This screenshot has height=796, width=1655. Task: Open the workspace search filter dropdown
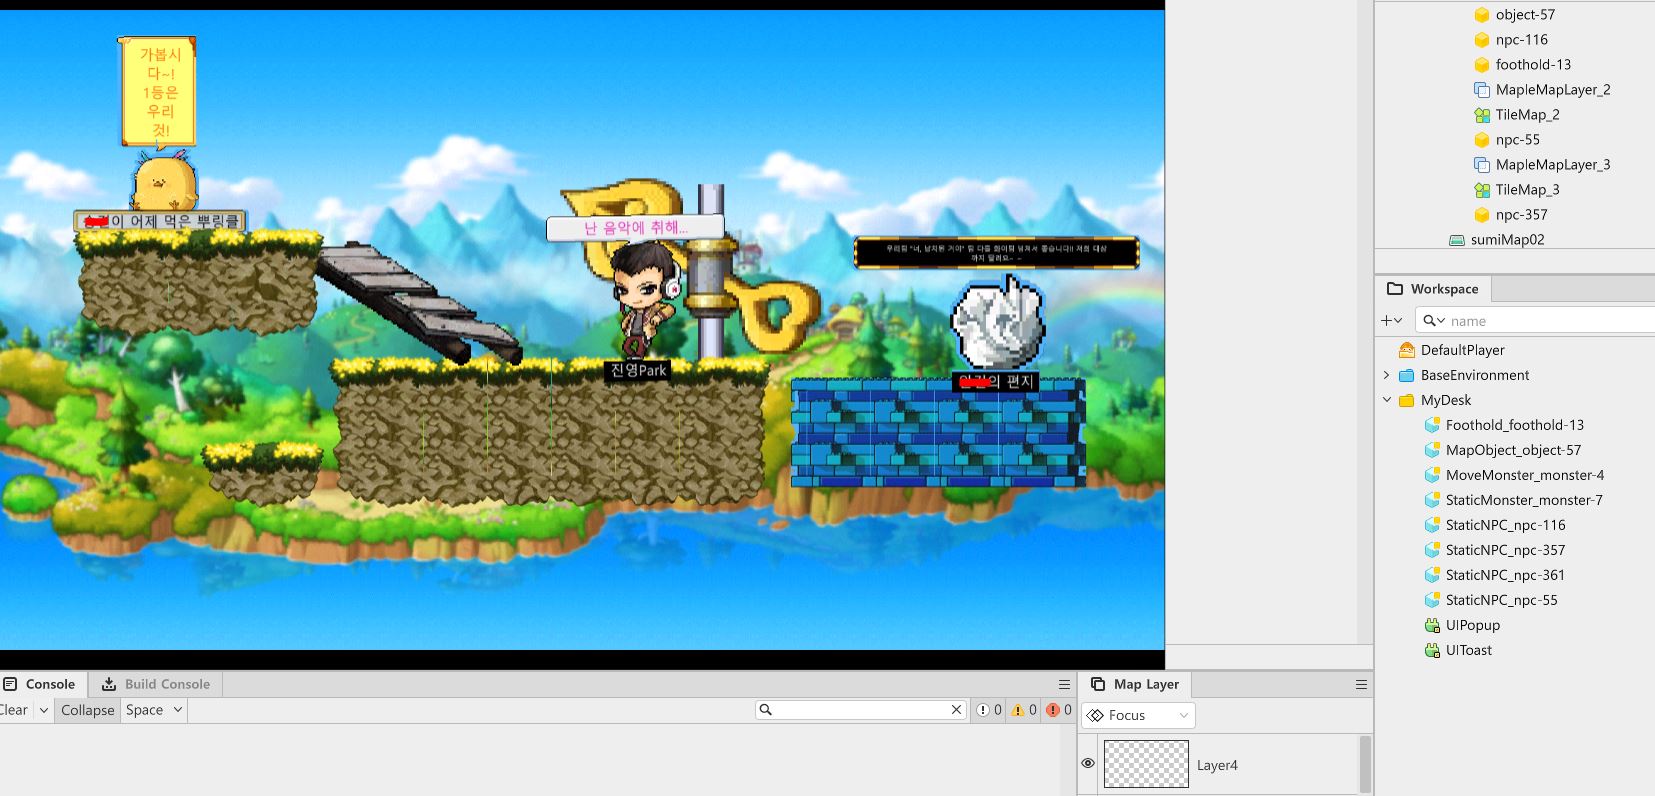pos(1434,321)
